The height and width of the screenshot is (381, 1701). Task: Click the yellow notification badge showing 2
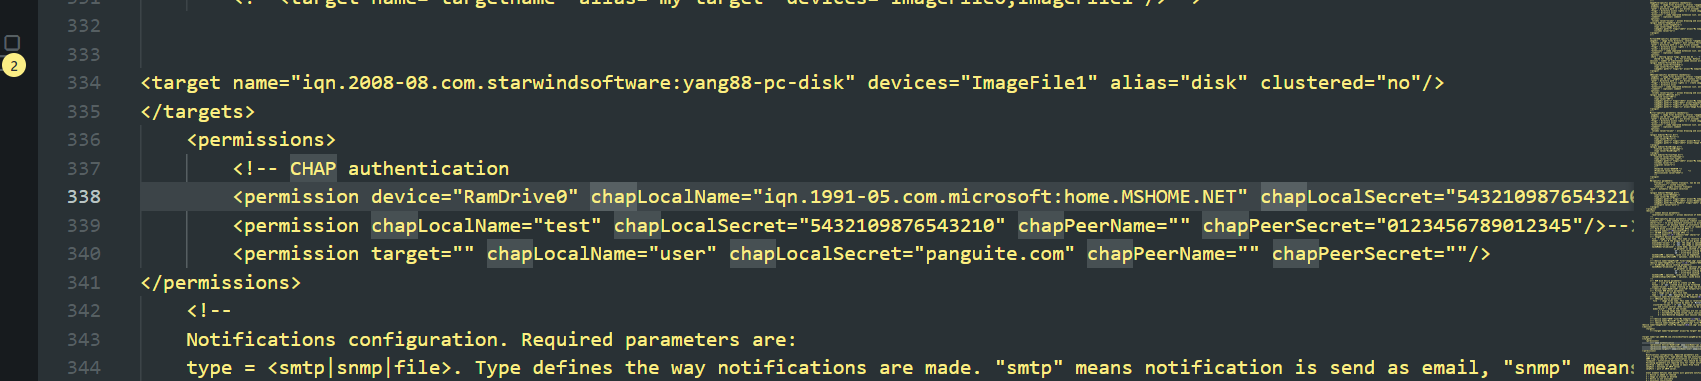14,66
